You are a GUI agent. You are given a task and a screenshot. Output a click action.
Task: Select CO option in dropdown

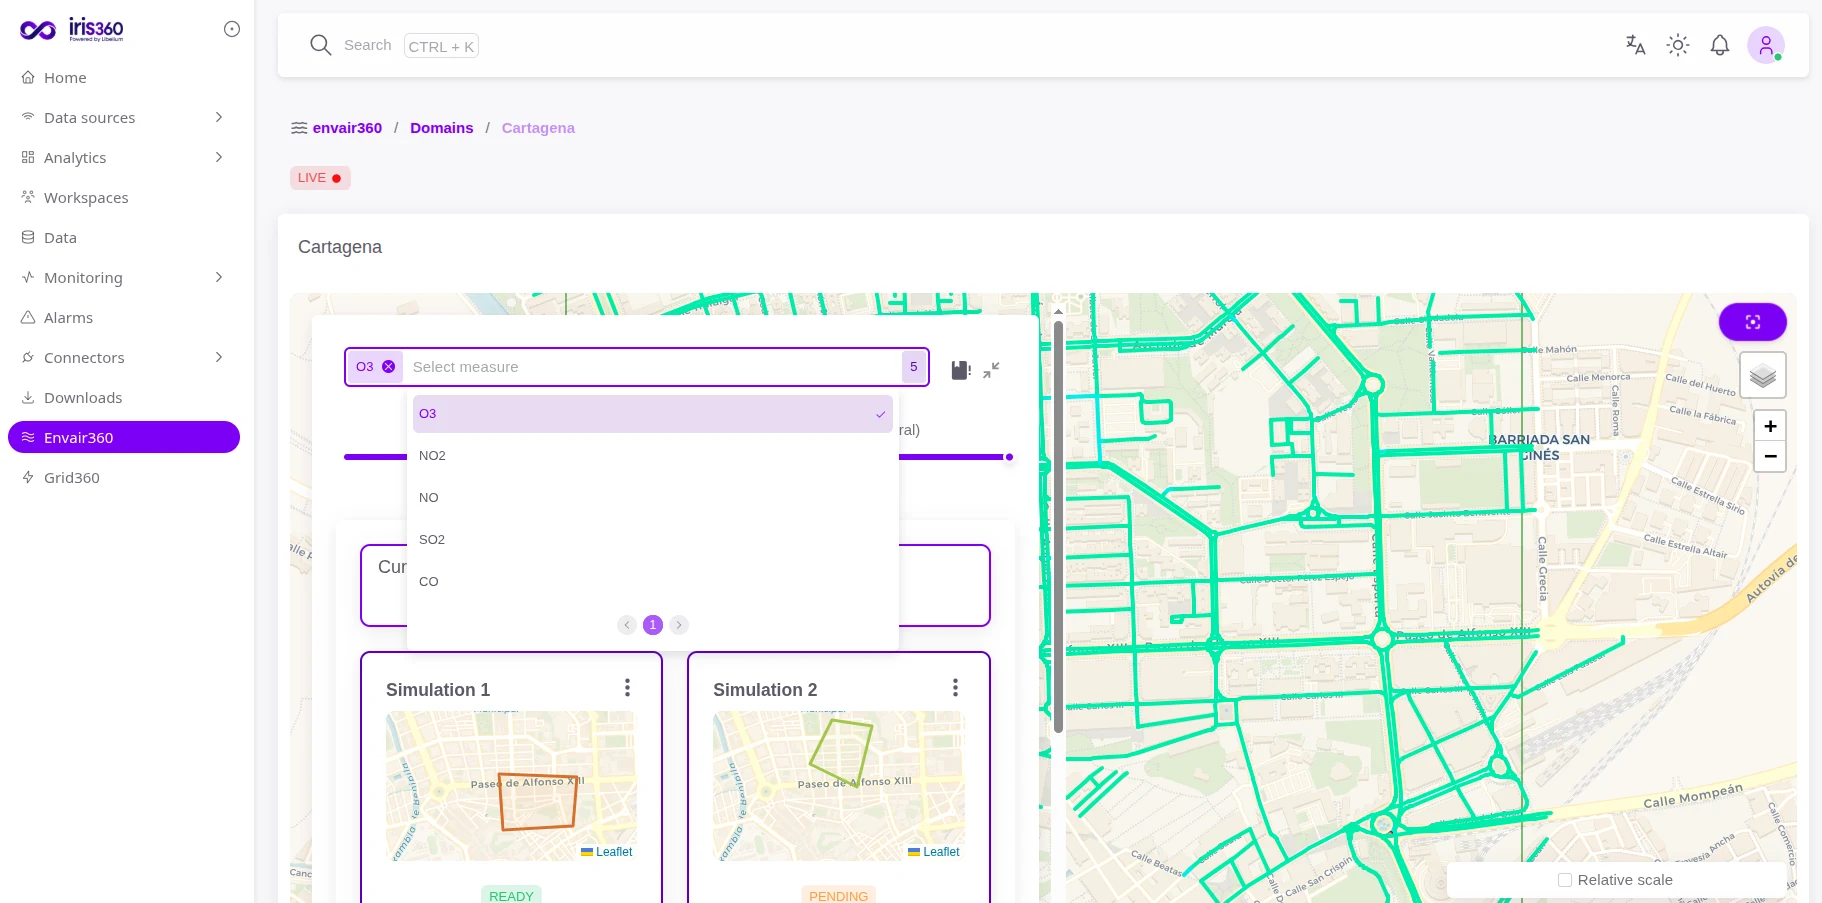(652, 582)
